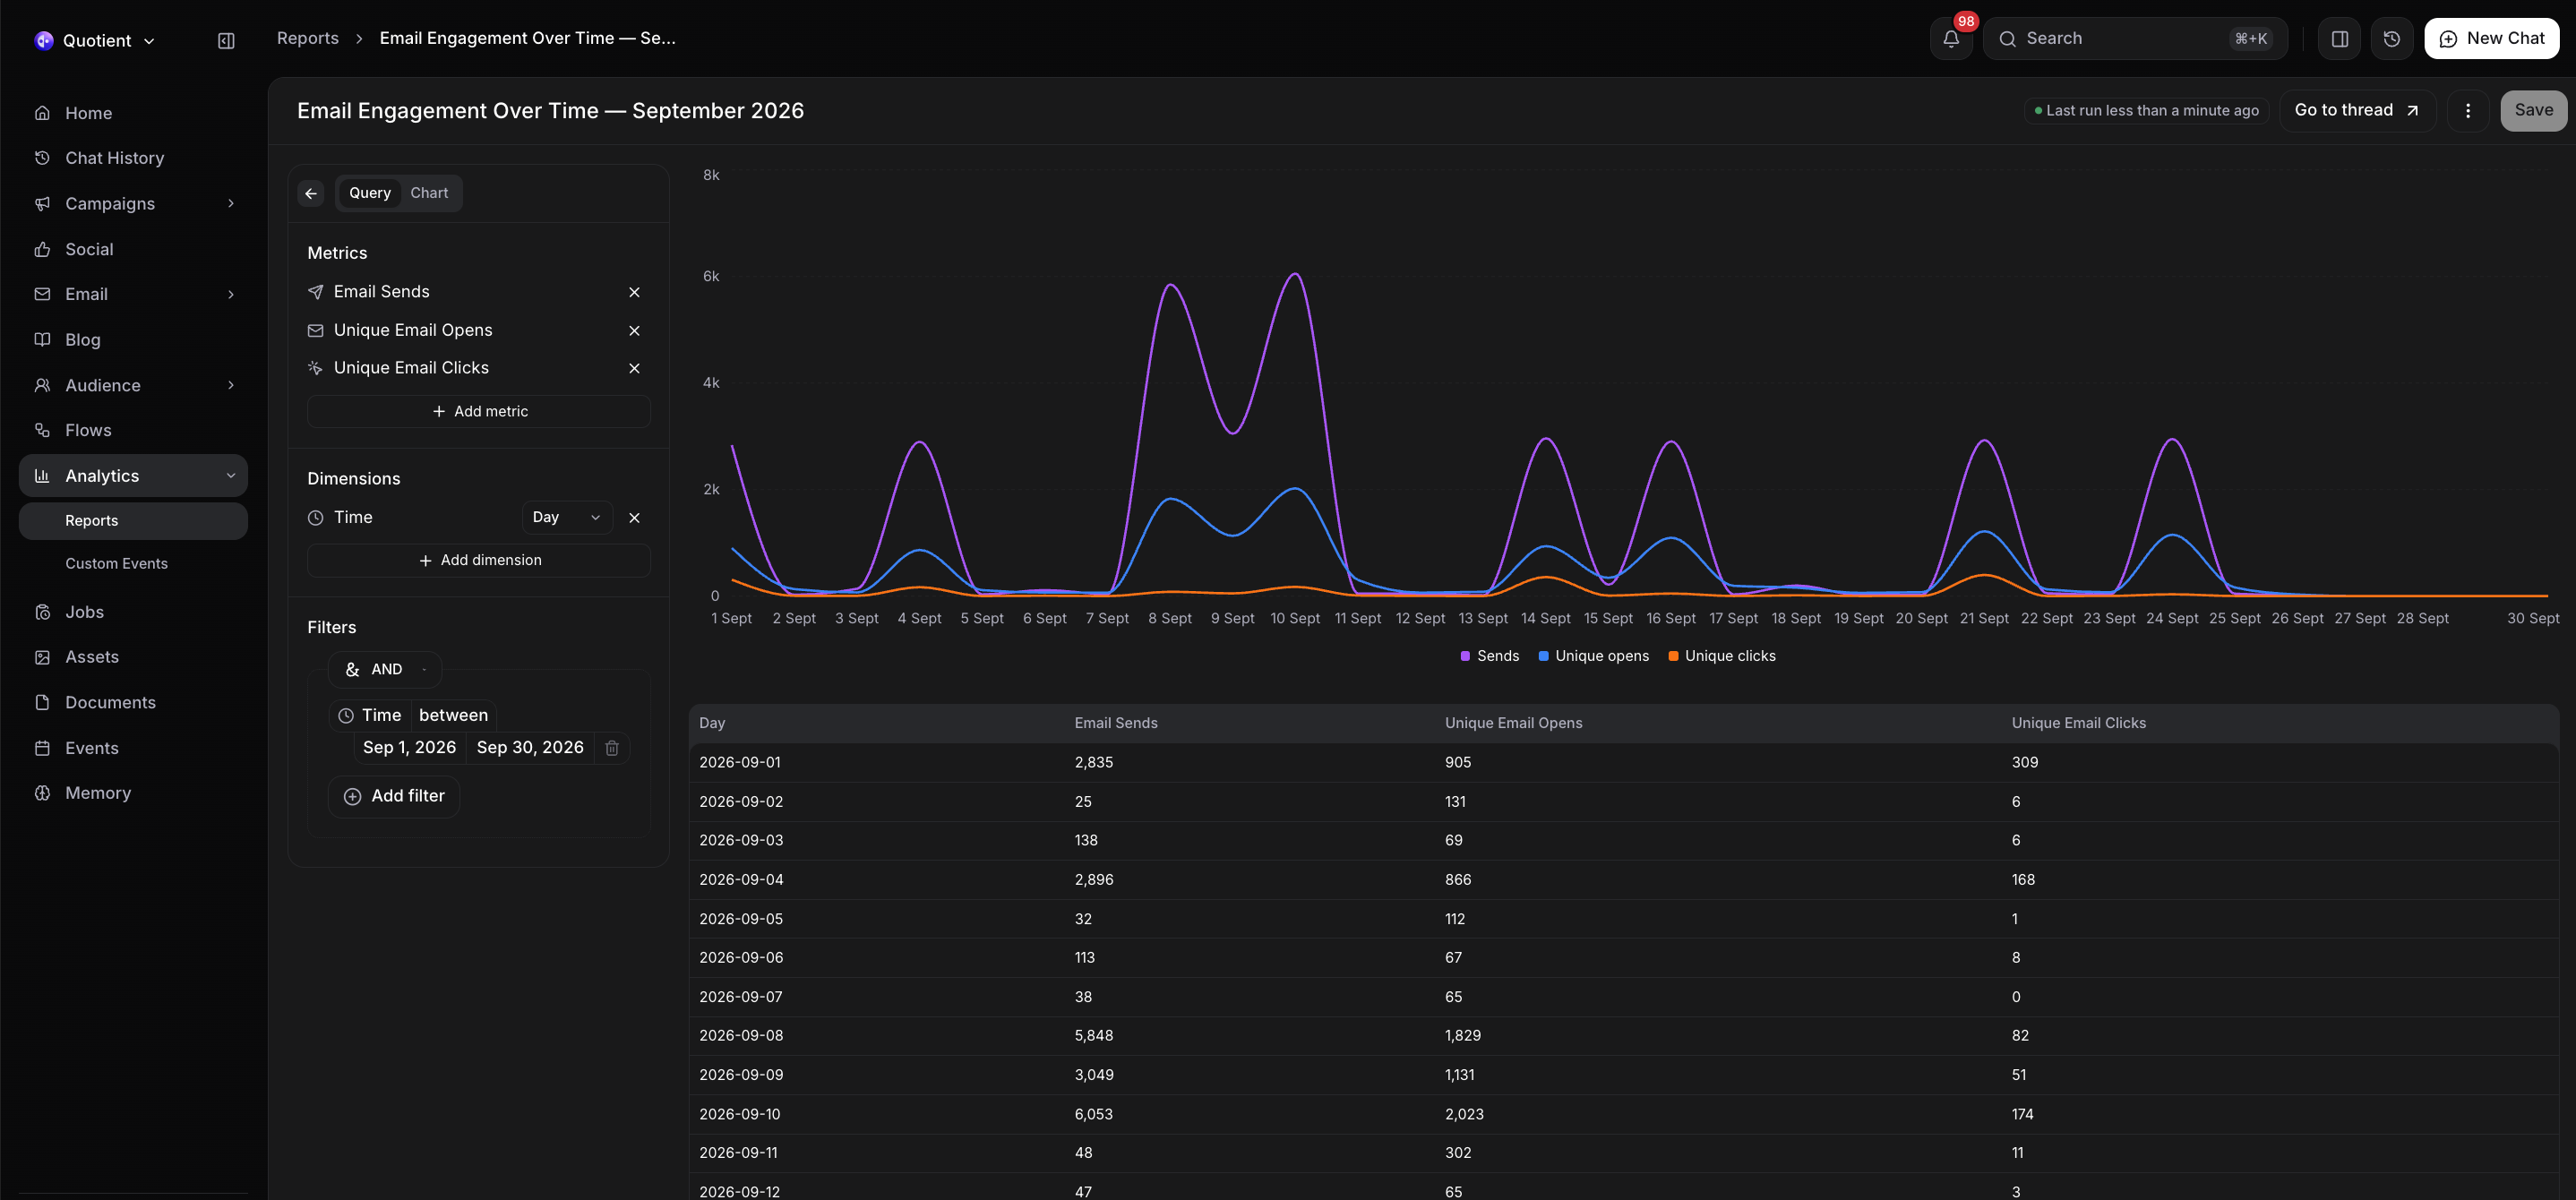
Task: Open Home in the sidebar
Action: [133, 113]
